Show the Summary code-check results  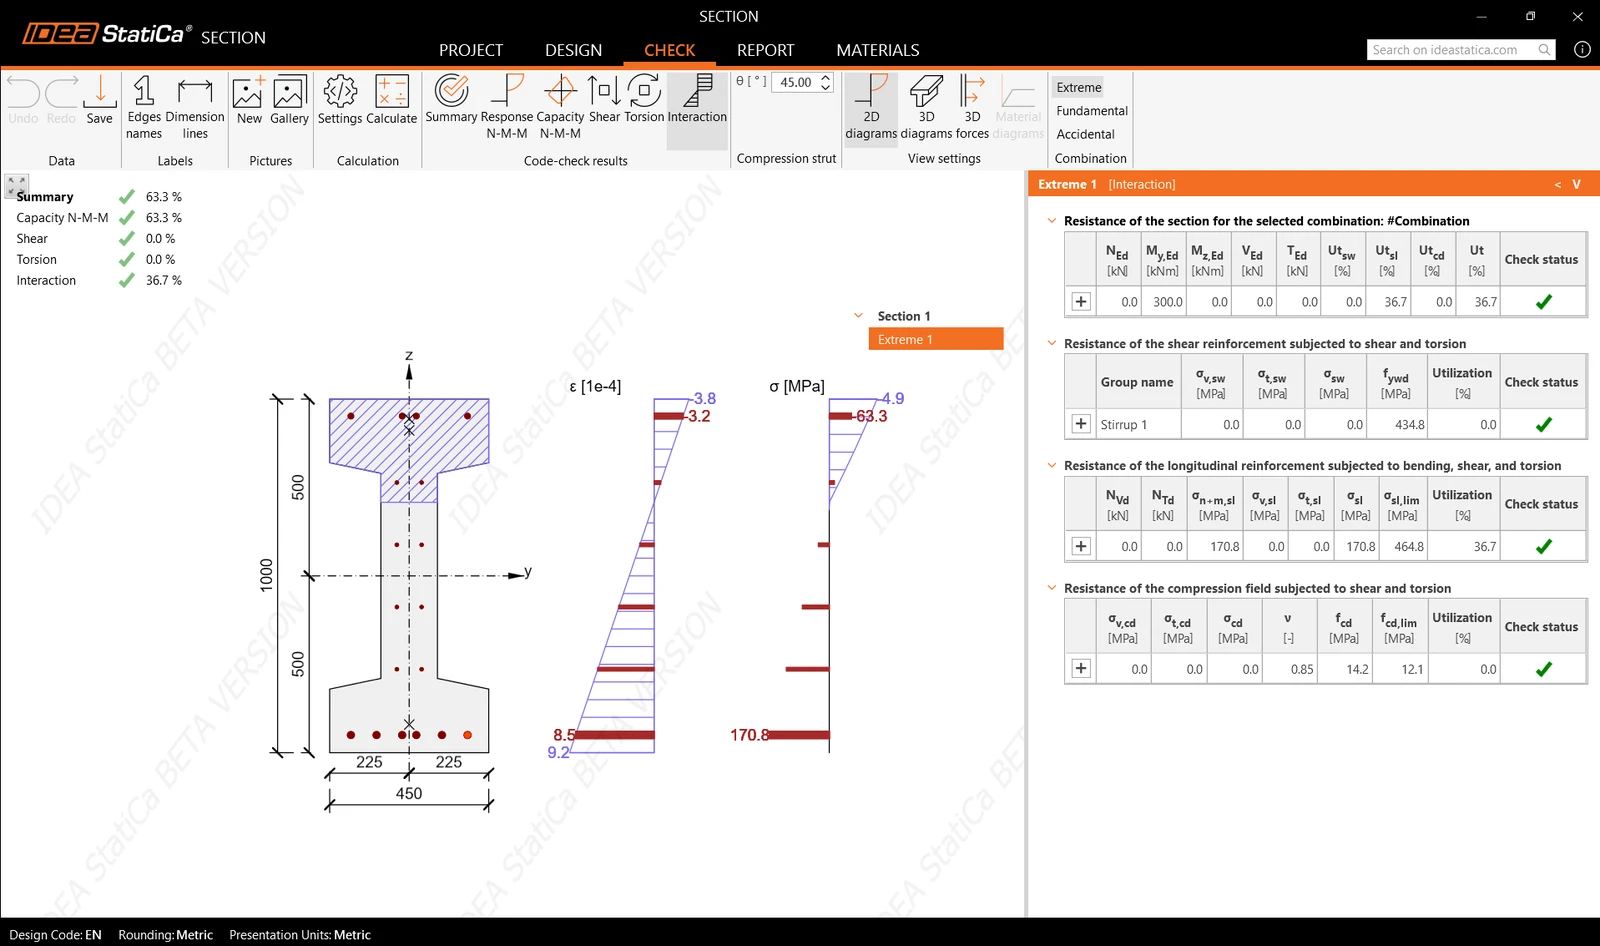coord(452,99)
